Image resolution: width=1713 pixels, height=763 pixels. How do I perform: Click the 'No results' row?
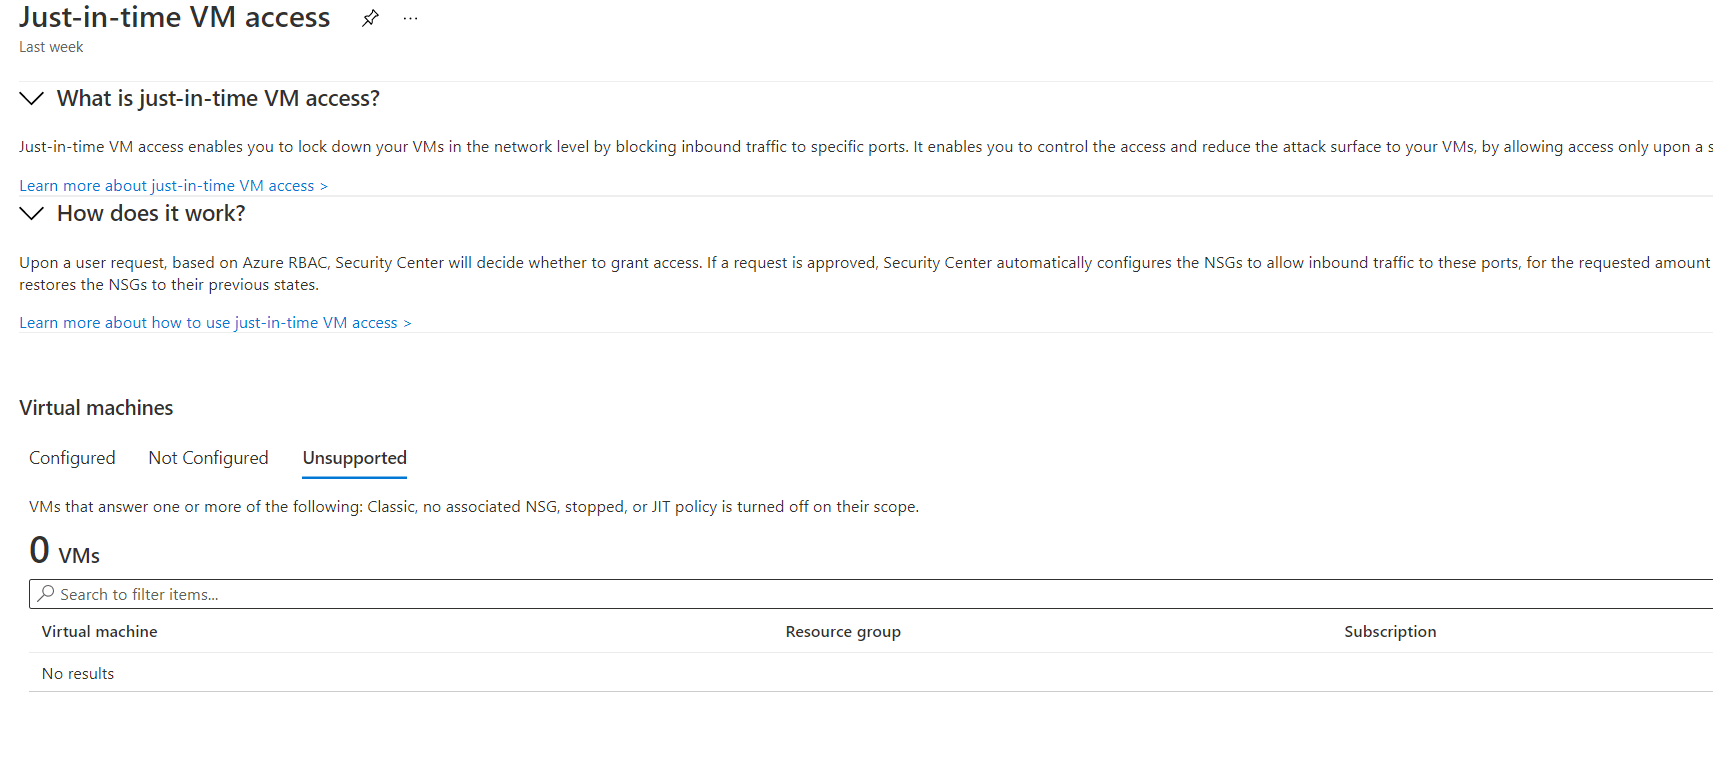[77, 672]
